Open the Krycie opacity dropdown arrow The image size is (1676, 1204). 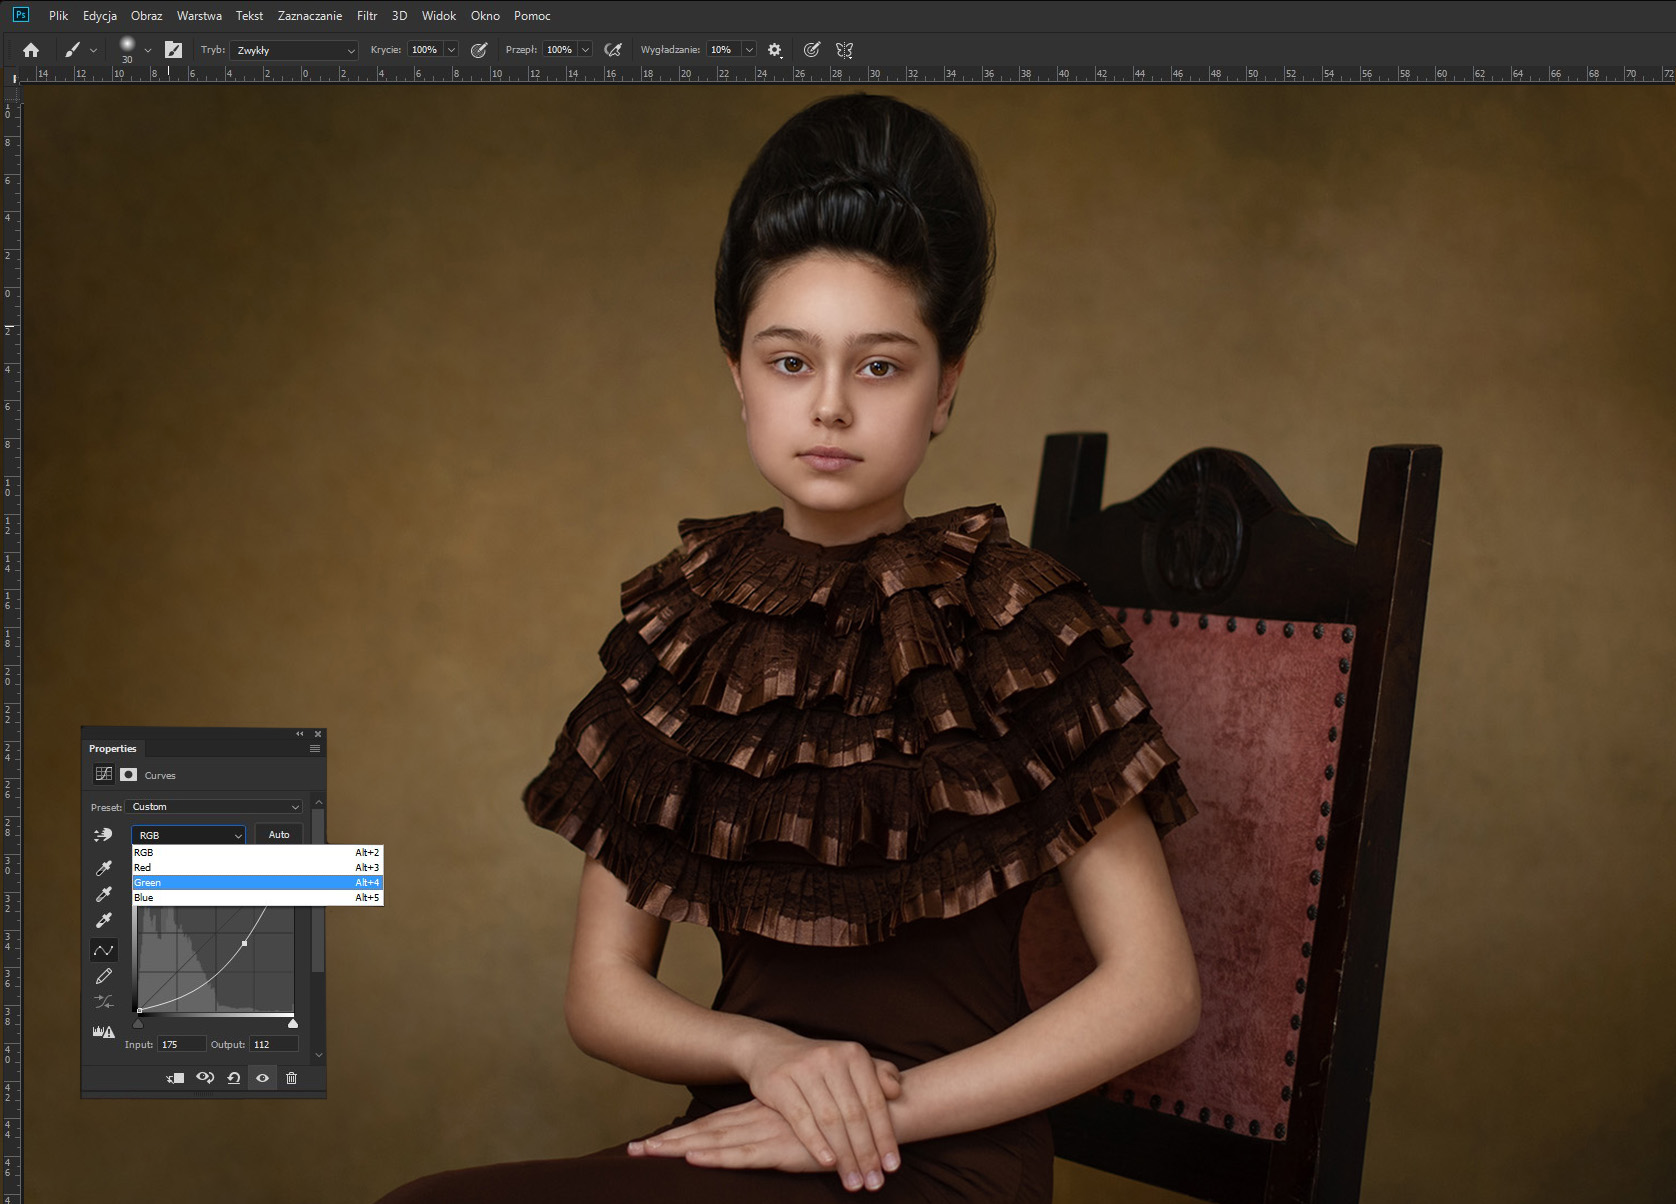[x=451, y=50]
